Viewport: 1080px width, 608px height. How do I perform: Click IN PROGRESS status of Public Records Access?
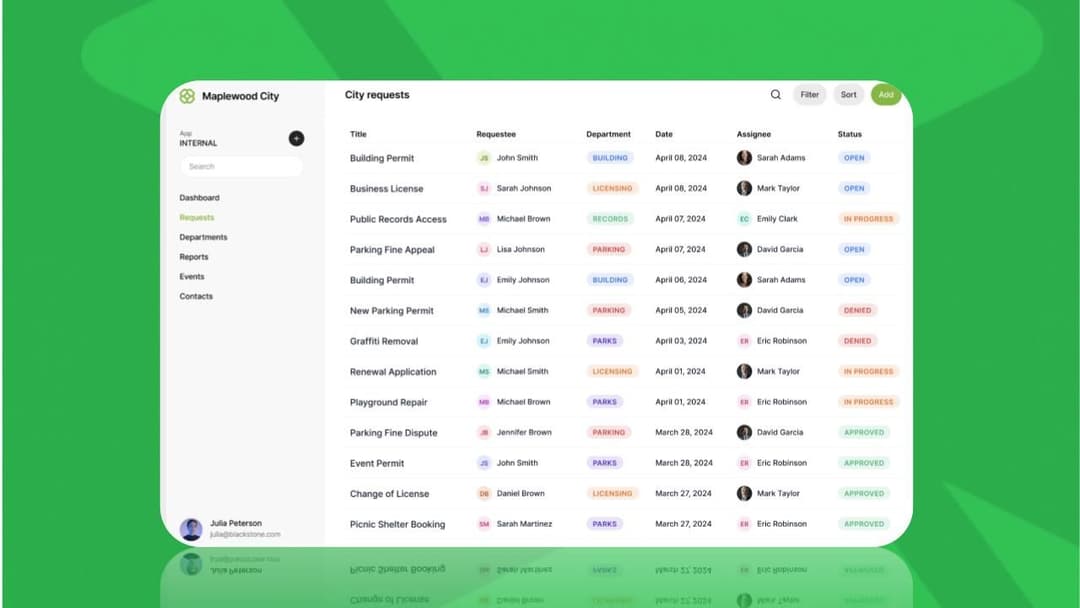(868, 219)
